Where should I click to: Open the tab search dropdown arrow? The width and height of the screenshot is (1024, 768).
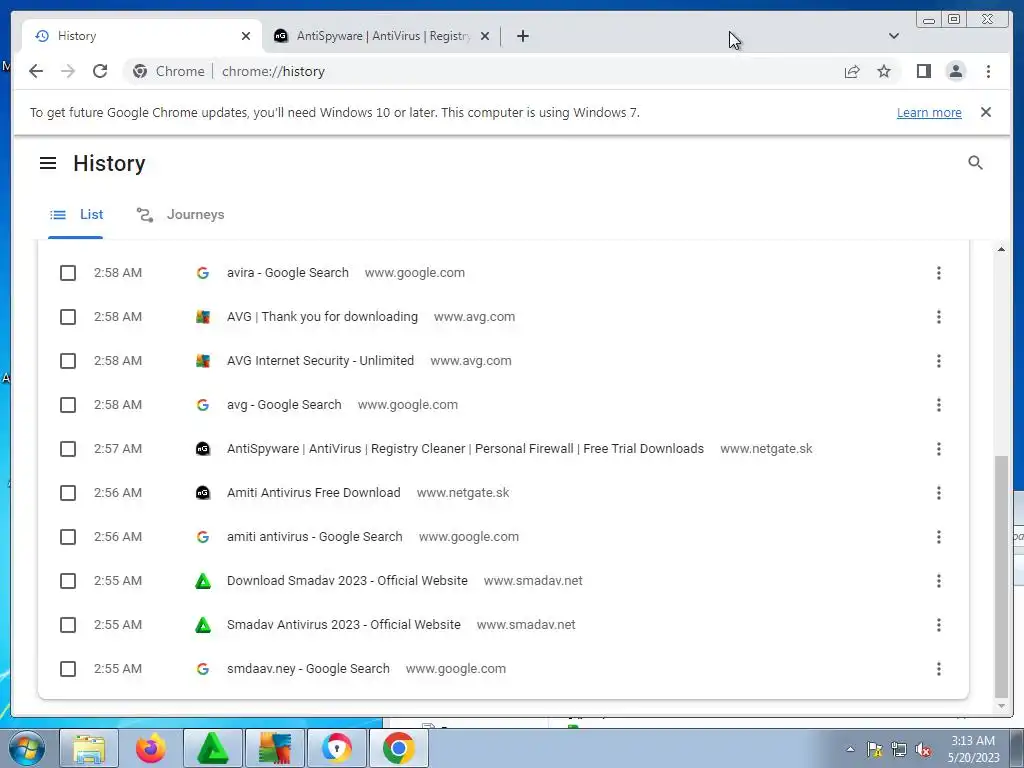click(x=893, y=36)
